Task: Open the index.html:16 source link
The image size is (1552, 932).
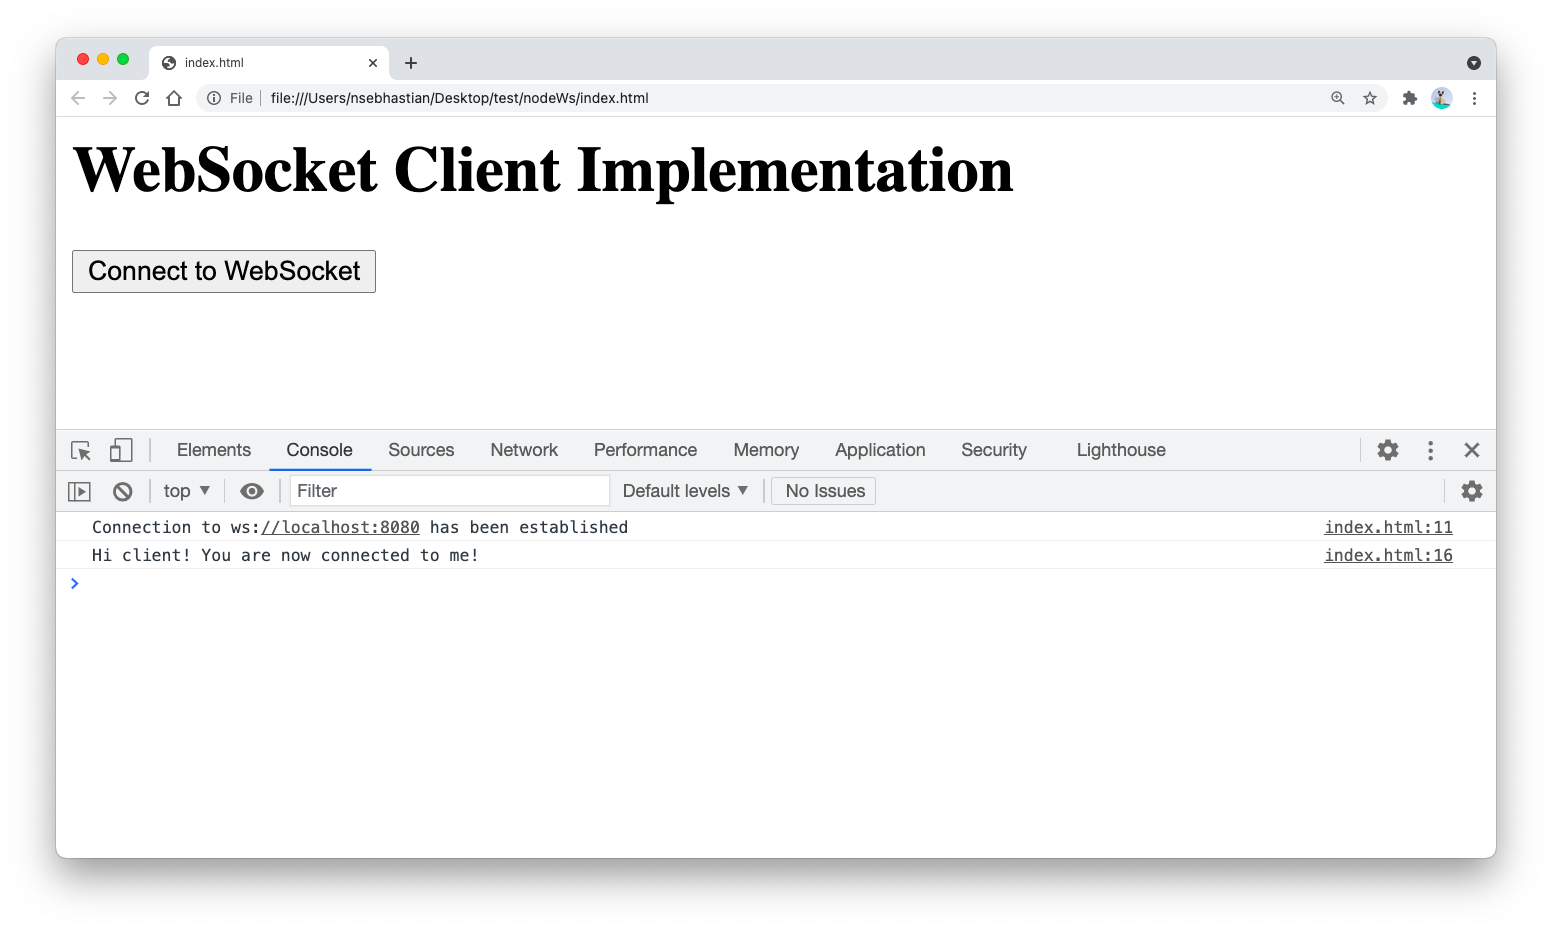Action: (1388, 555)
